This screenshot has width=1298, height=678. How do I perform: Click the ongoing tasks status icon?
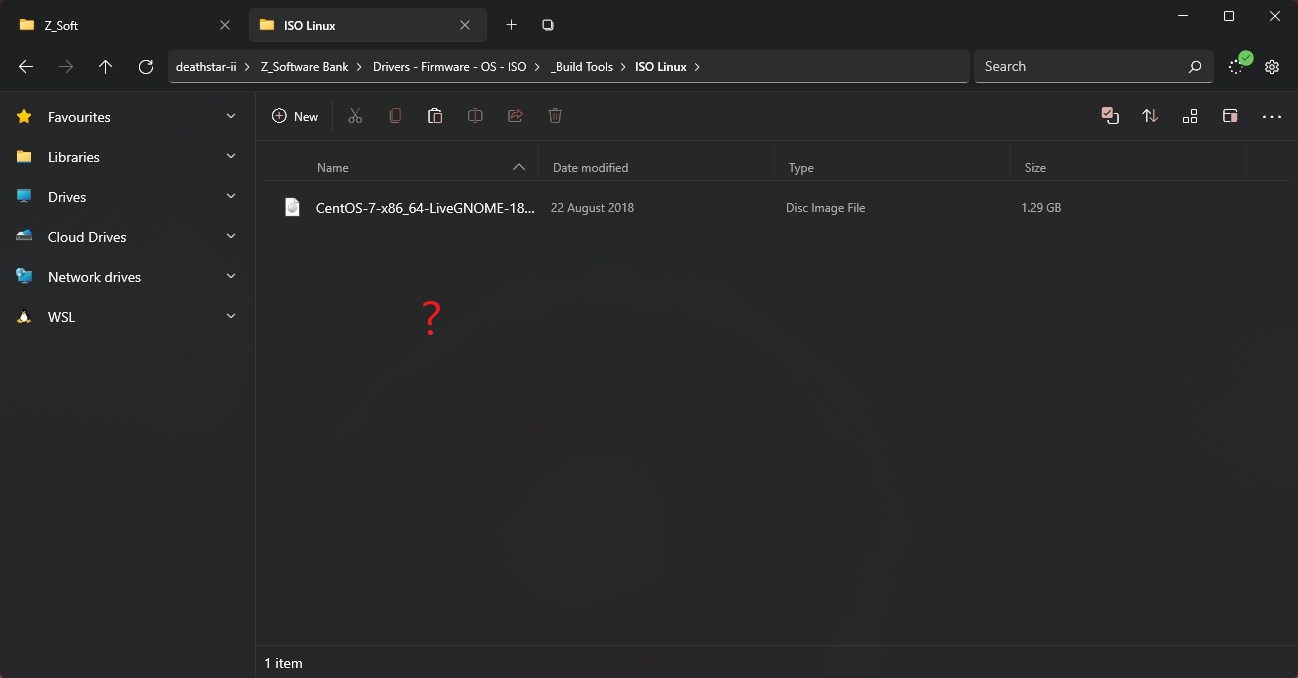(1239, 64)
